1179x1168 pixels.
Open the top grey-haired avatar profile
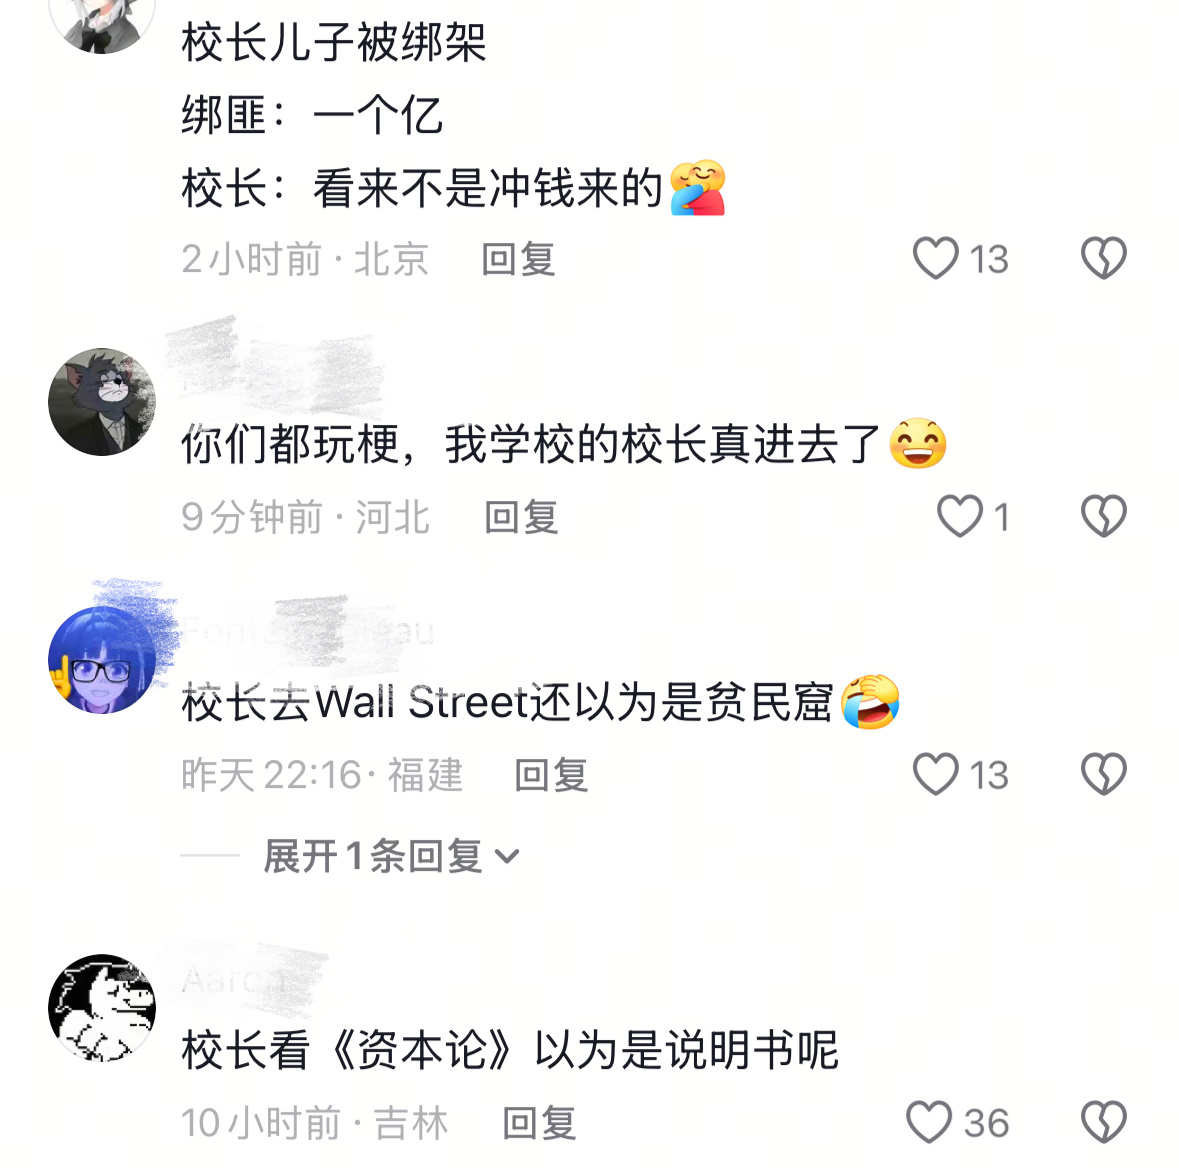coord(102,23)
